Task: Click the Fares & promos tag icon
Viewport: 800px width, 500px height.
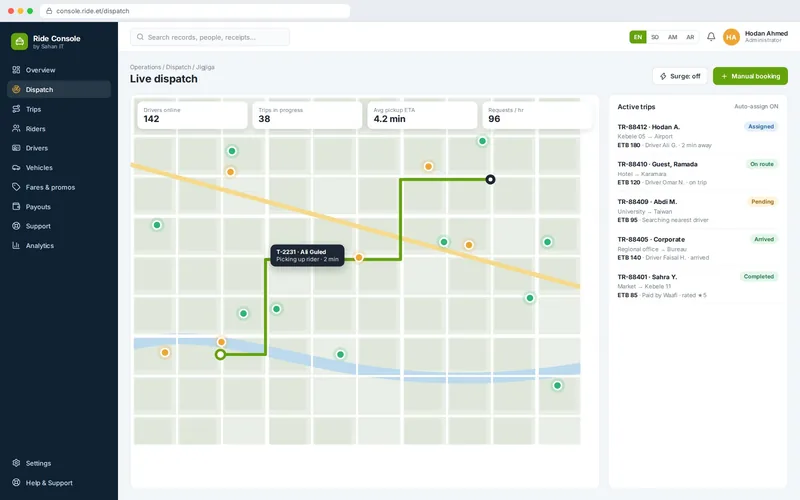Action: (16, 187)
